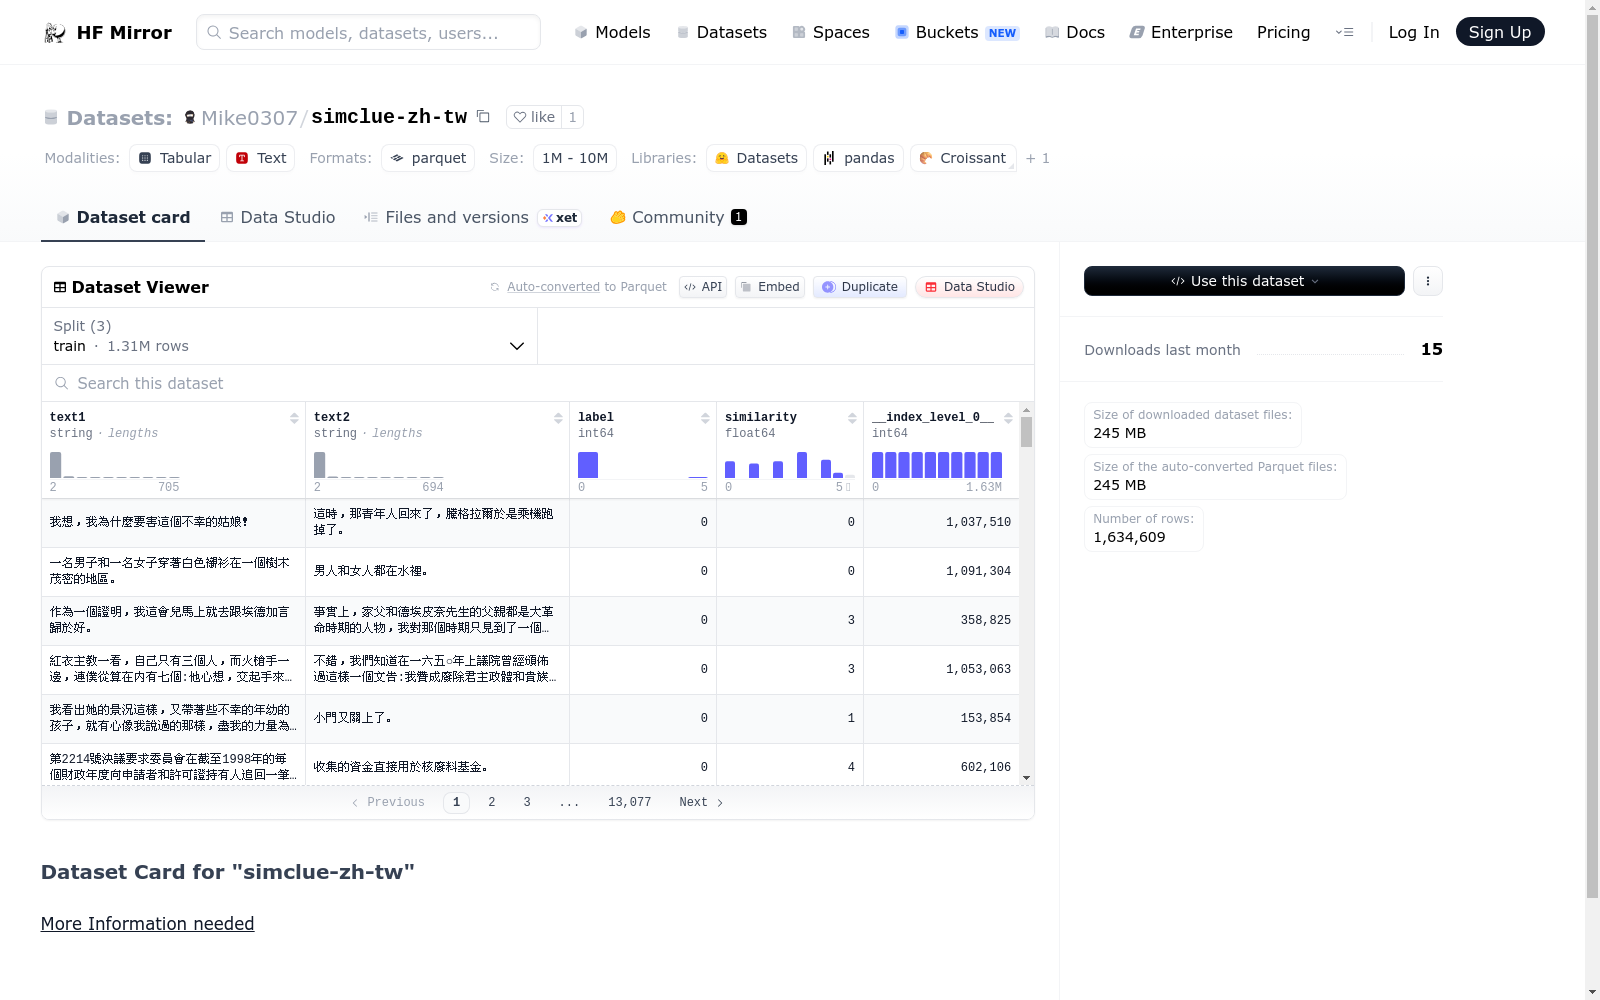Click the HF Mirror logo icon
The height and width of the screenshot is (1000, 1600).
(x=55, y=33)
